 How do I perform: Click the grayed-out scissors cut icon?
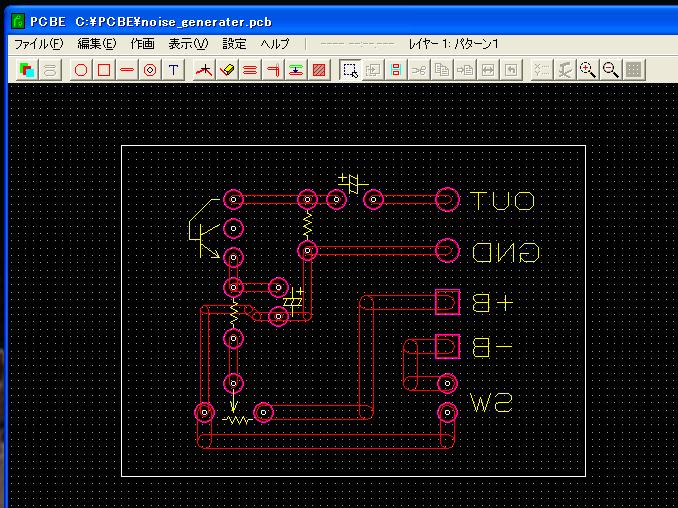pyautogui.click(x=419, y=70)
